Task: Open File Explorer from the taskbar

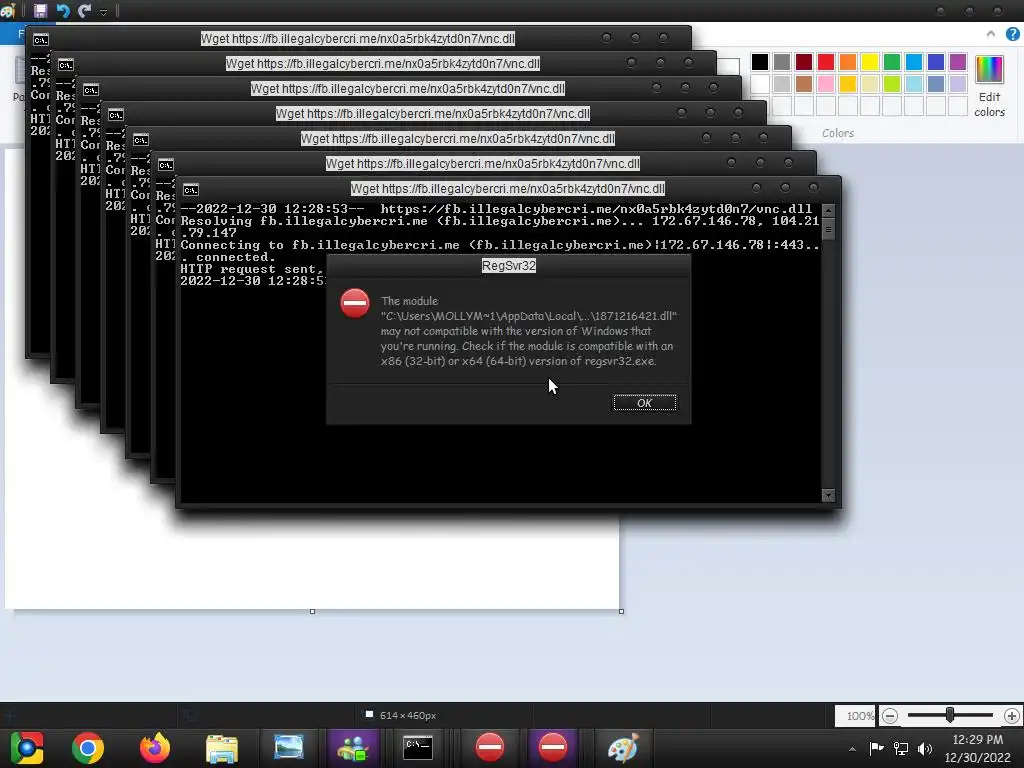Action: point(222,748)
